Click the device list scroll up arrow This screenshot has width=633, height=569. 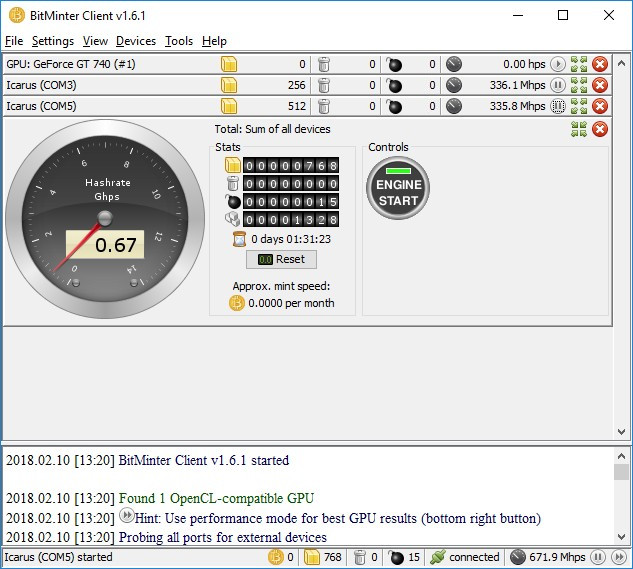click(622, 63)
